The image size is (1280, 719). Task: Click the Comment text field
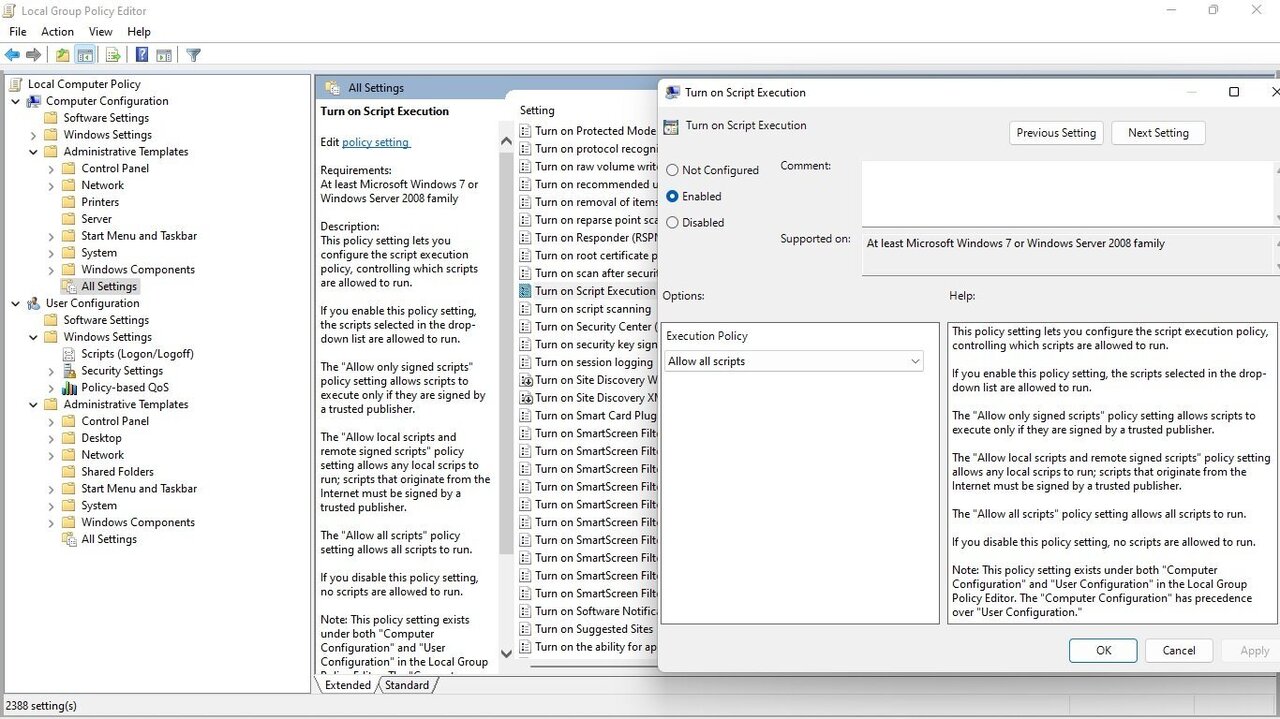(1067, 192)
